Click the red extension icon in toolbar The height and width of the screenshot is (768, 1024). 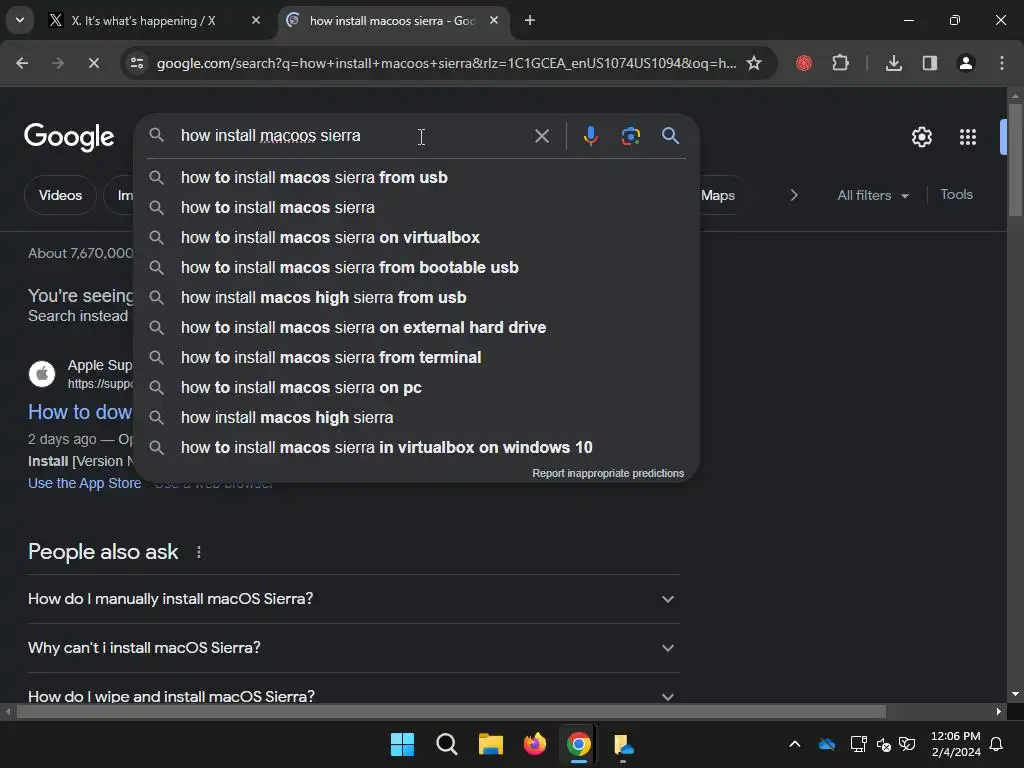(x=804, y=63)
